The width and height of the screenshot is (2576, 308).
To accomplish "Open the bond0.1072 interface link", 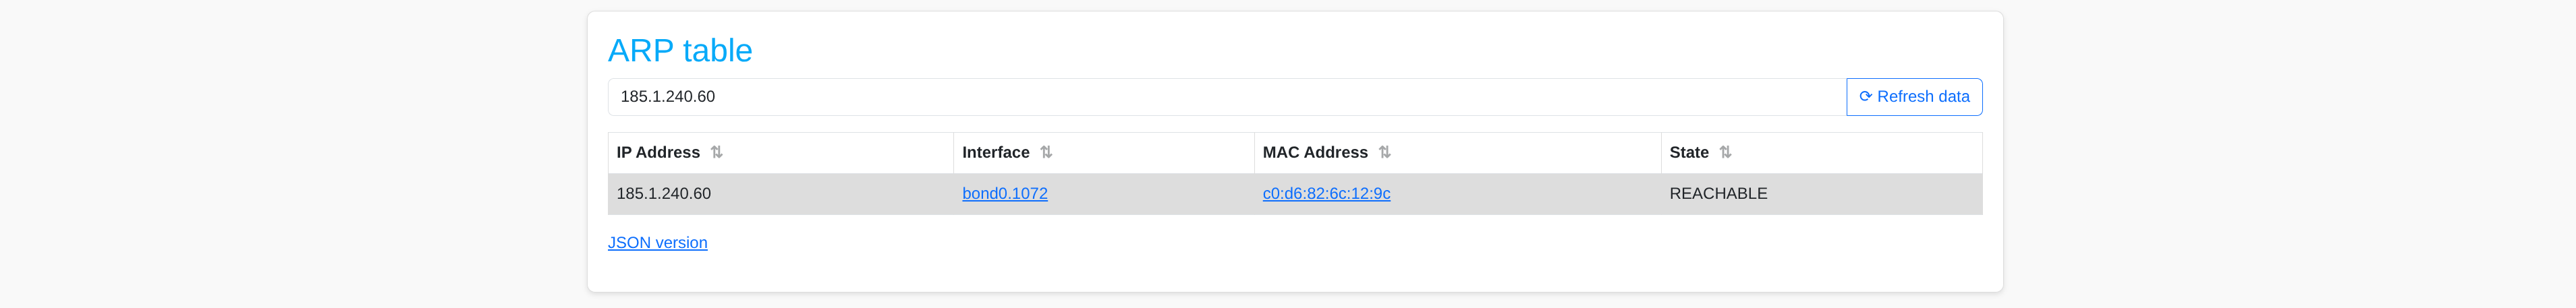I will 1004,194.
